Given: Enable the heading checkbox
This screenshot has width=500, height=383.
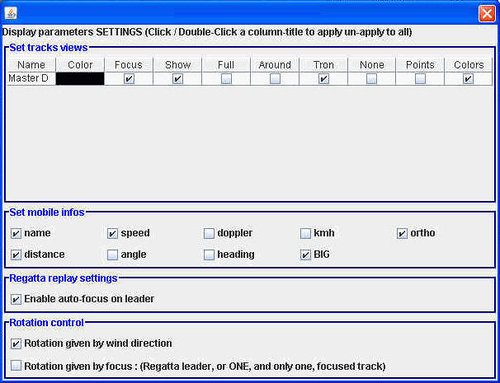Looking at the screenshot, I should coord(209,255).
